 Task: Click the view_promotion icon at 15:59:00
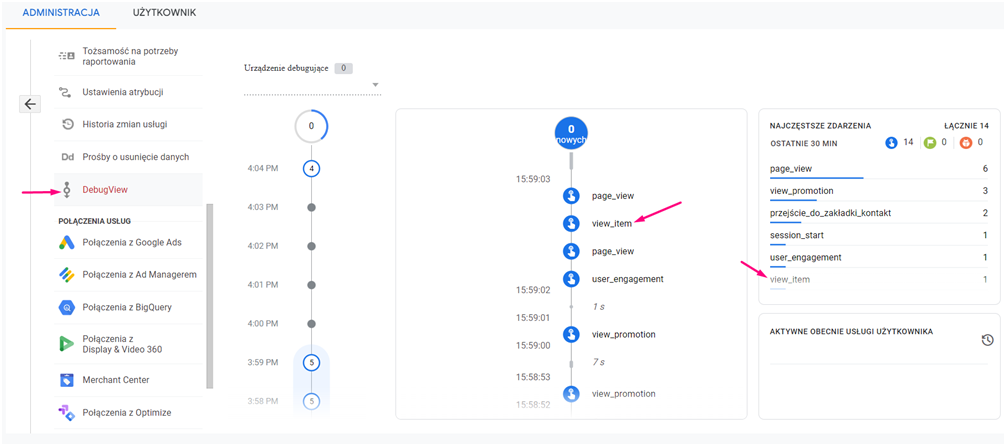pos(571,334)
